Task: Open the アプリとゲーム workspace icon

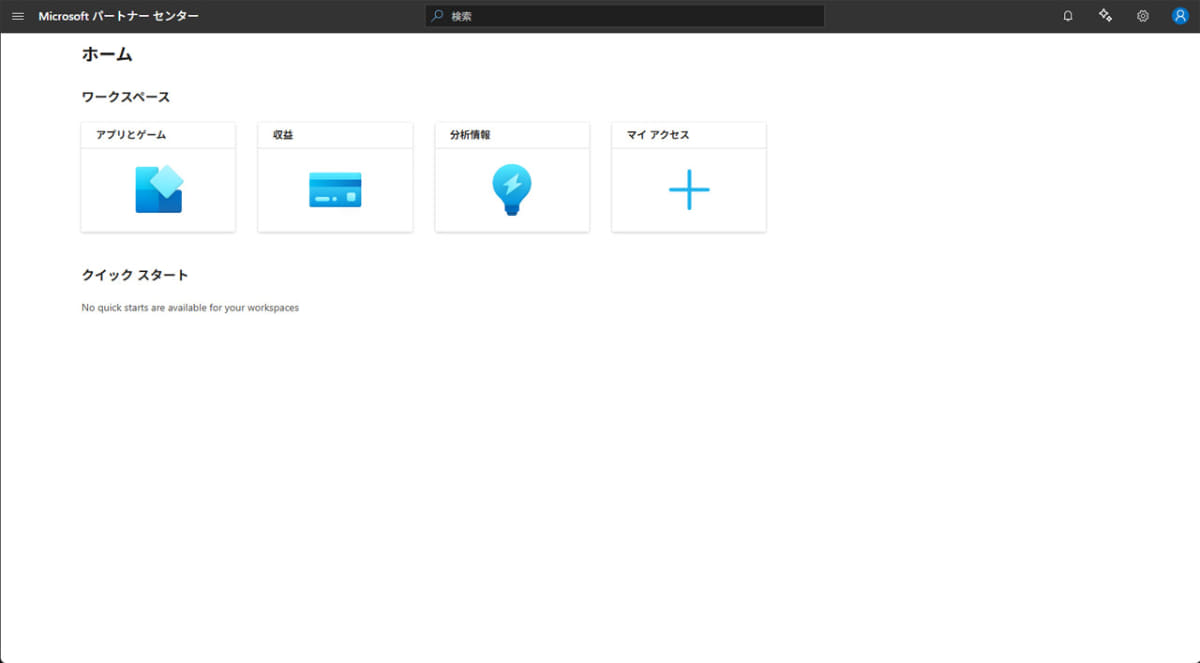Action: tap(159, 189)
